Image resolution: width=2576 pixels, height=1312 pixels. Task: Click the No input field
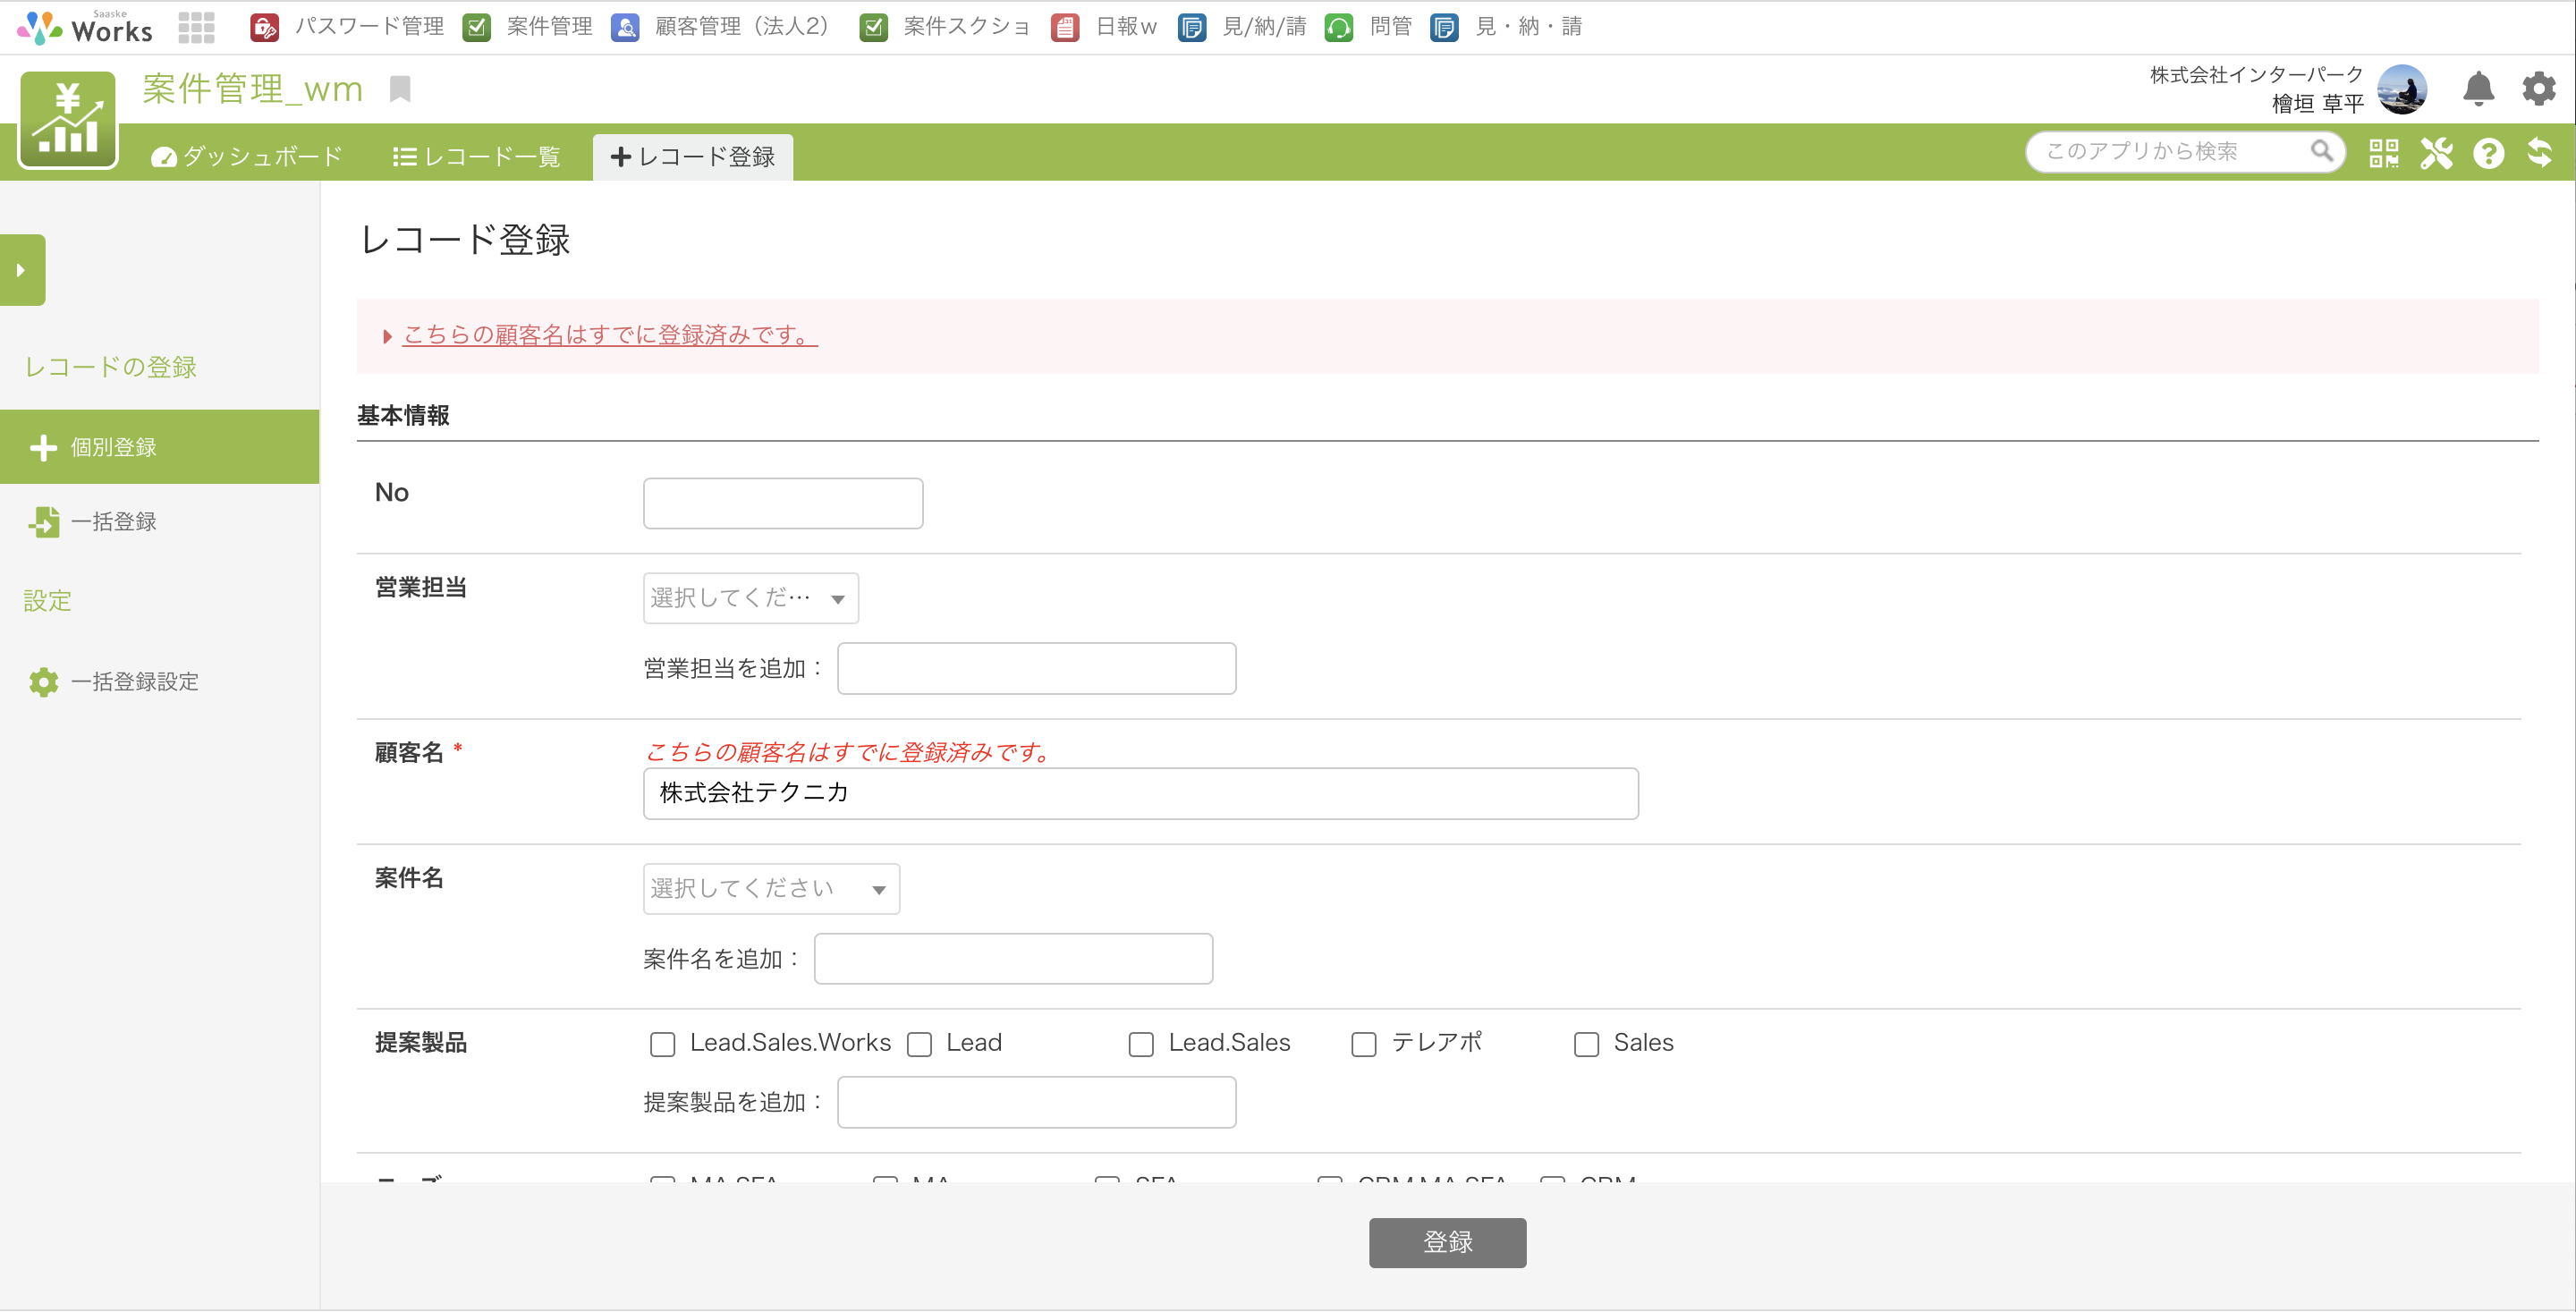(x=783, y=503)
